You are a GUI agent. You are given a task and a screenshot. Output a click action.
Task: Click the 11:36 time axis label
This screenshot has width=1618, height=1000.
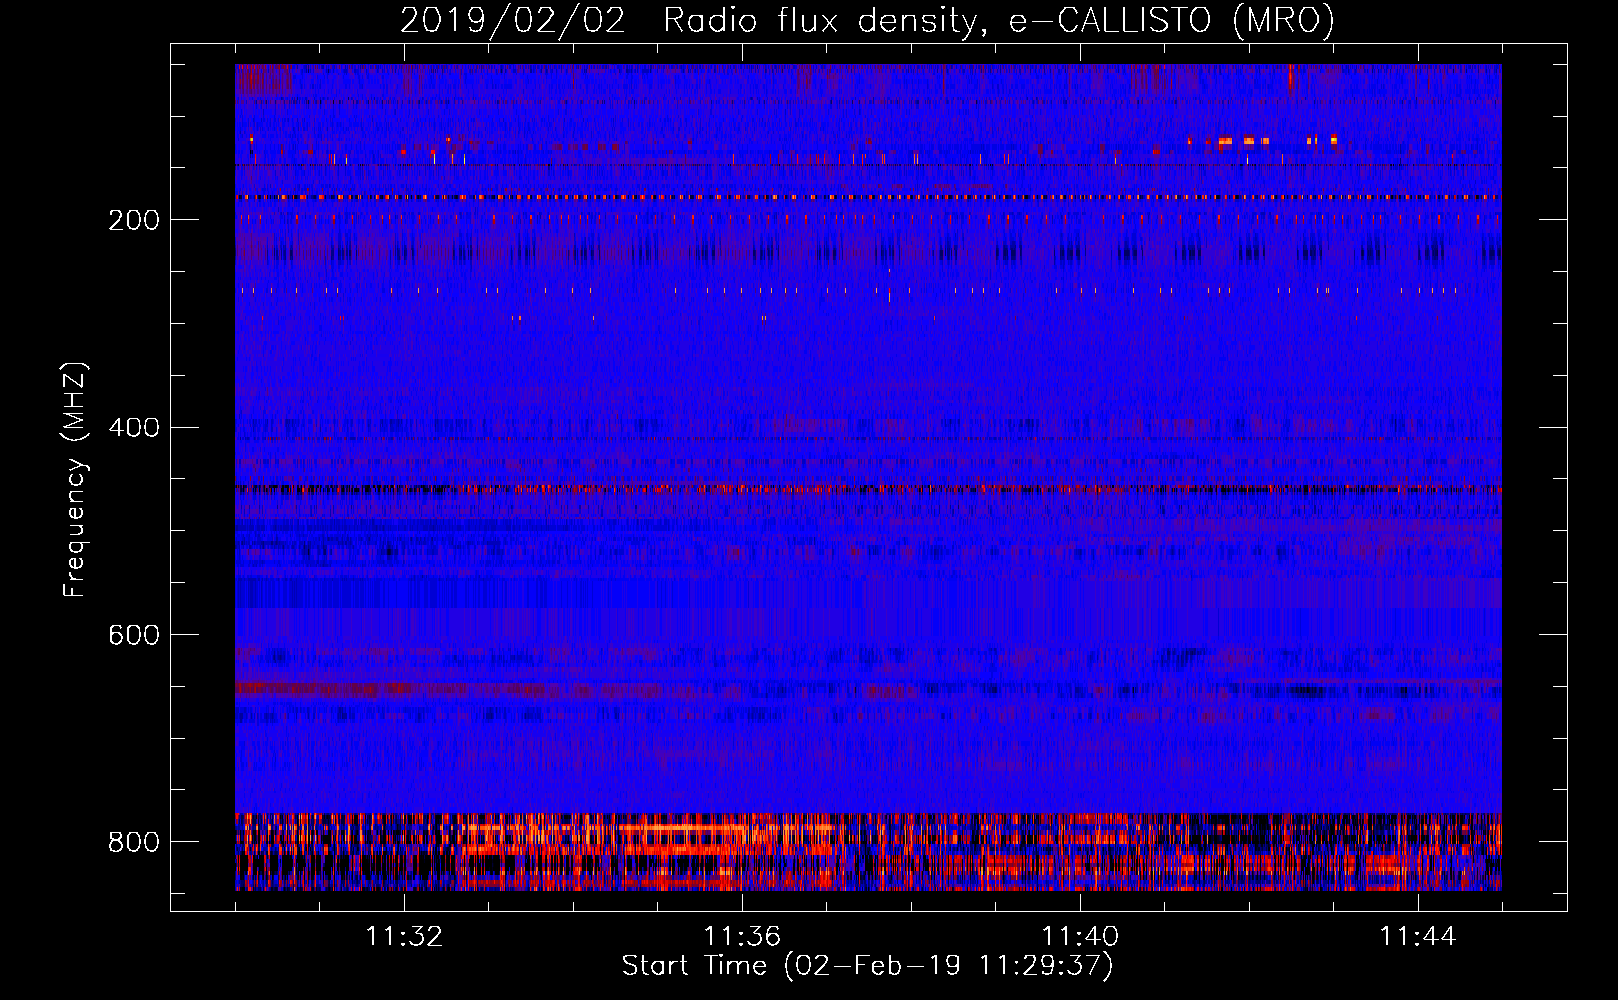click(742, 937)
